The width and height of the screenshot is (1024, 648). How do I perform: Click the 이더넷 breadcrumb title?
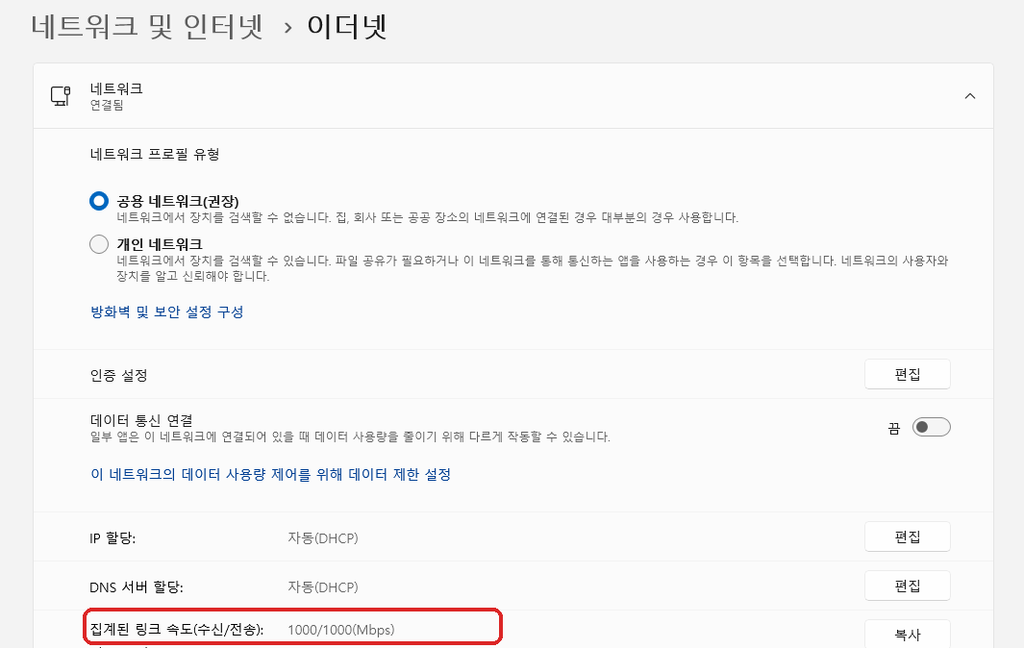(347, 27)
